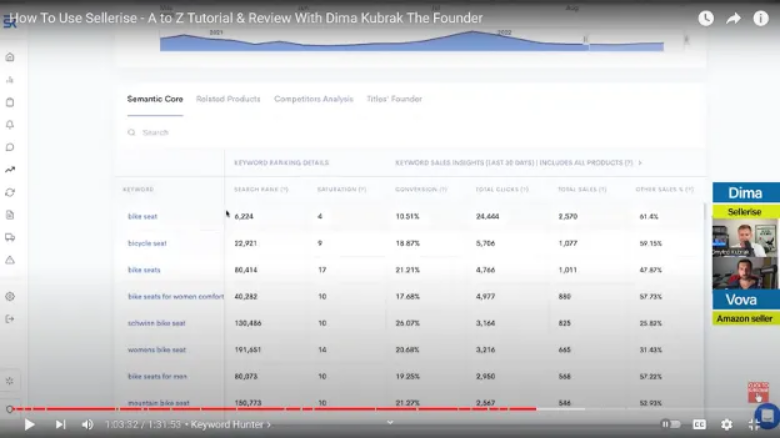Toggle the autoplay switch
The height and width of the screenshot is (438, 780).
[x=670, y=425]
